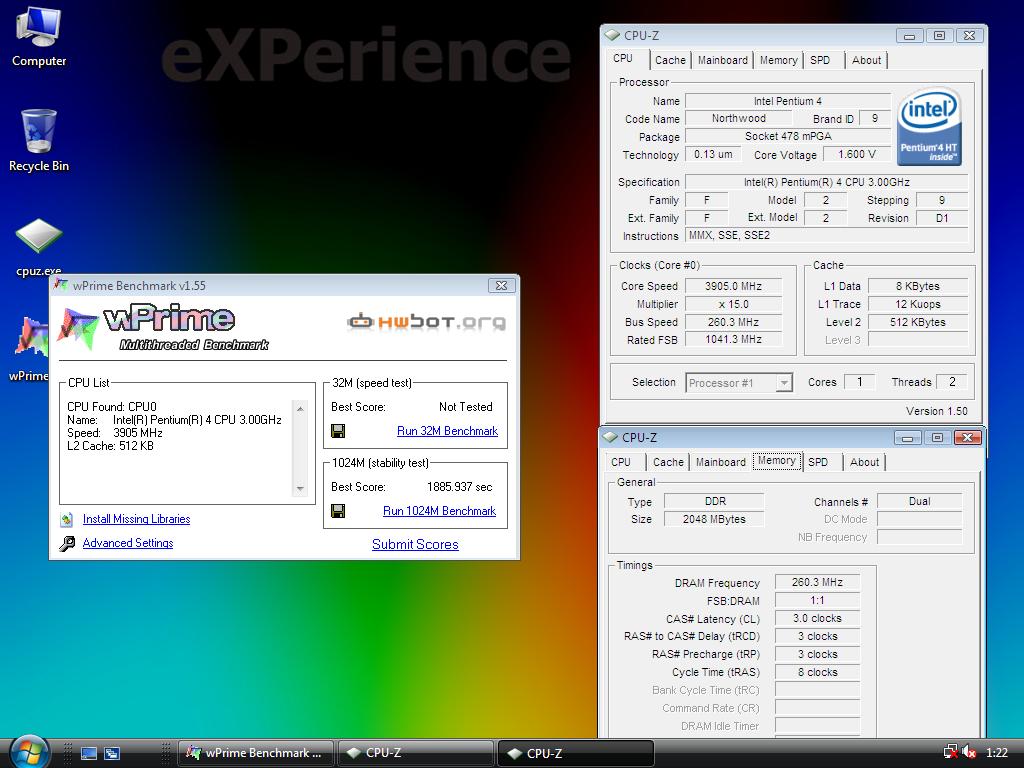Click the CPU List scrollbar down arrow
The width and height of the screenshot is (1024, 768).
300,488
